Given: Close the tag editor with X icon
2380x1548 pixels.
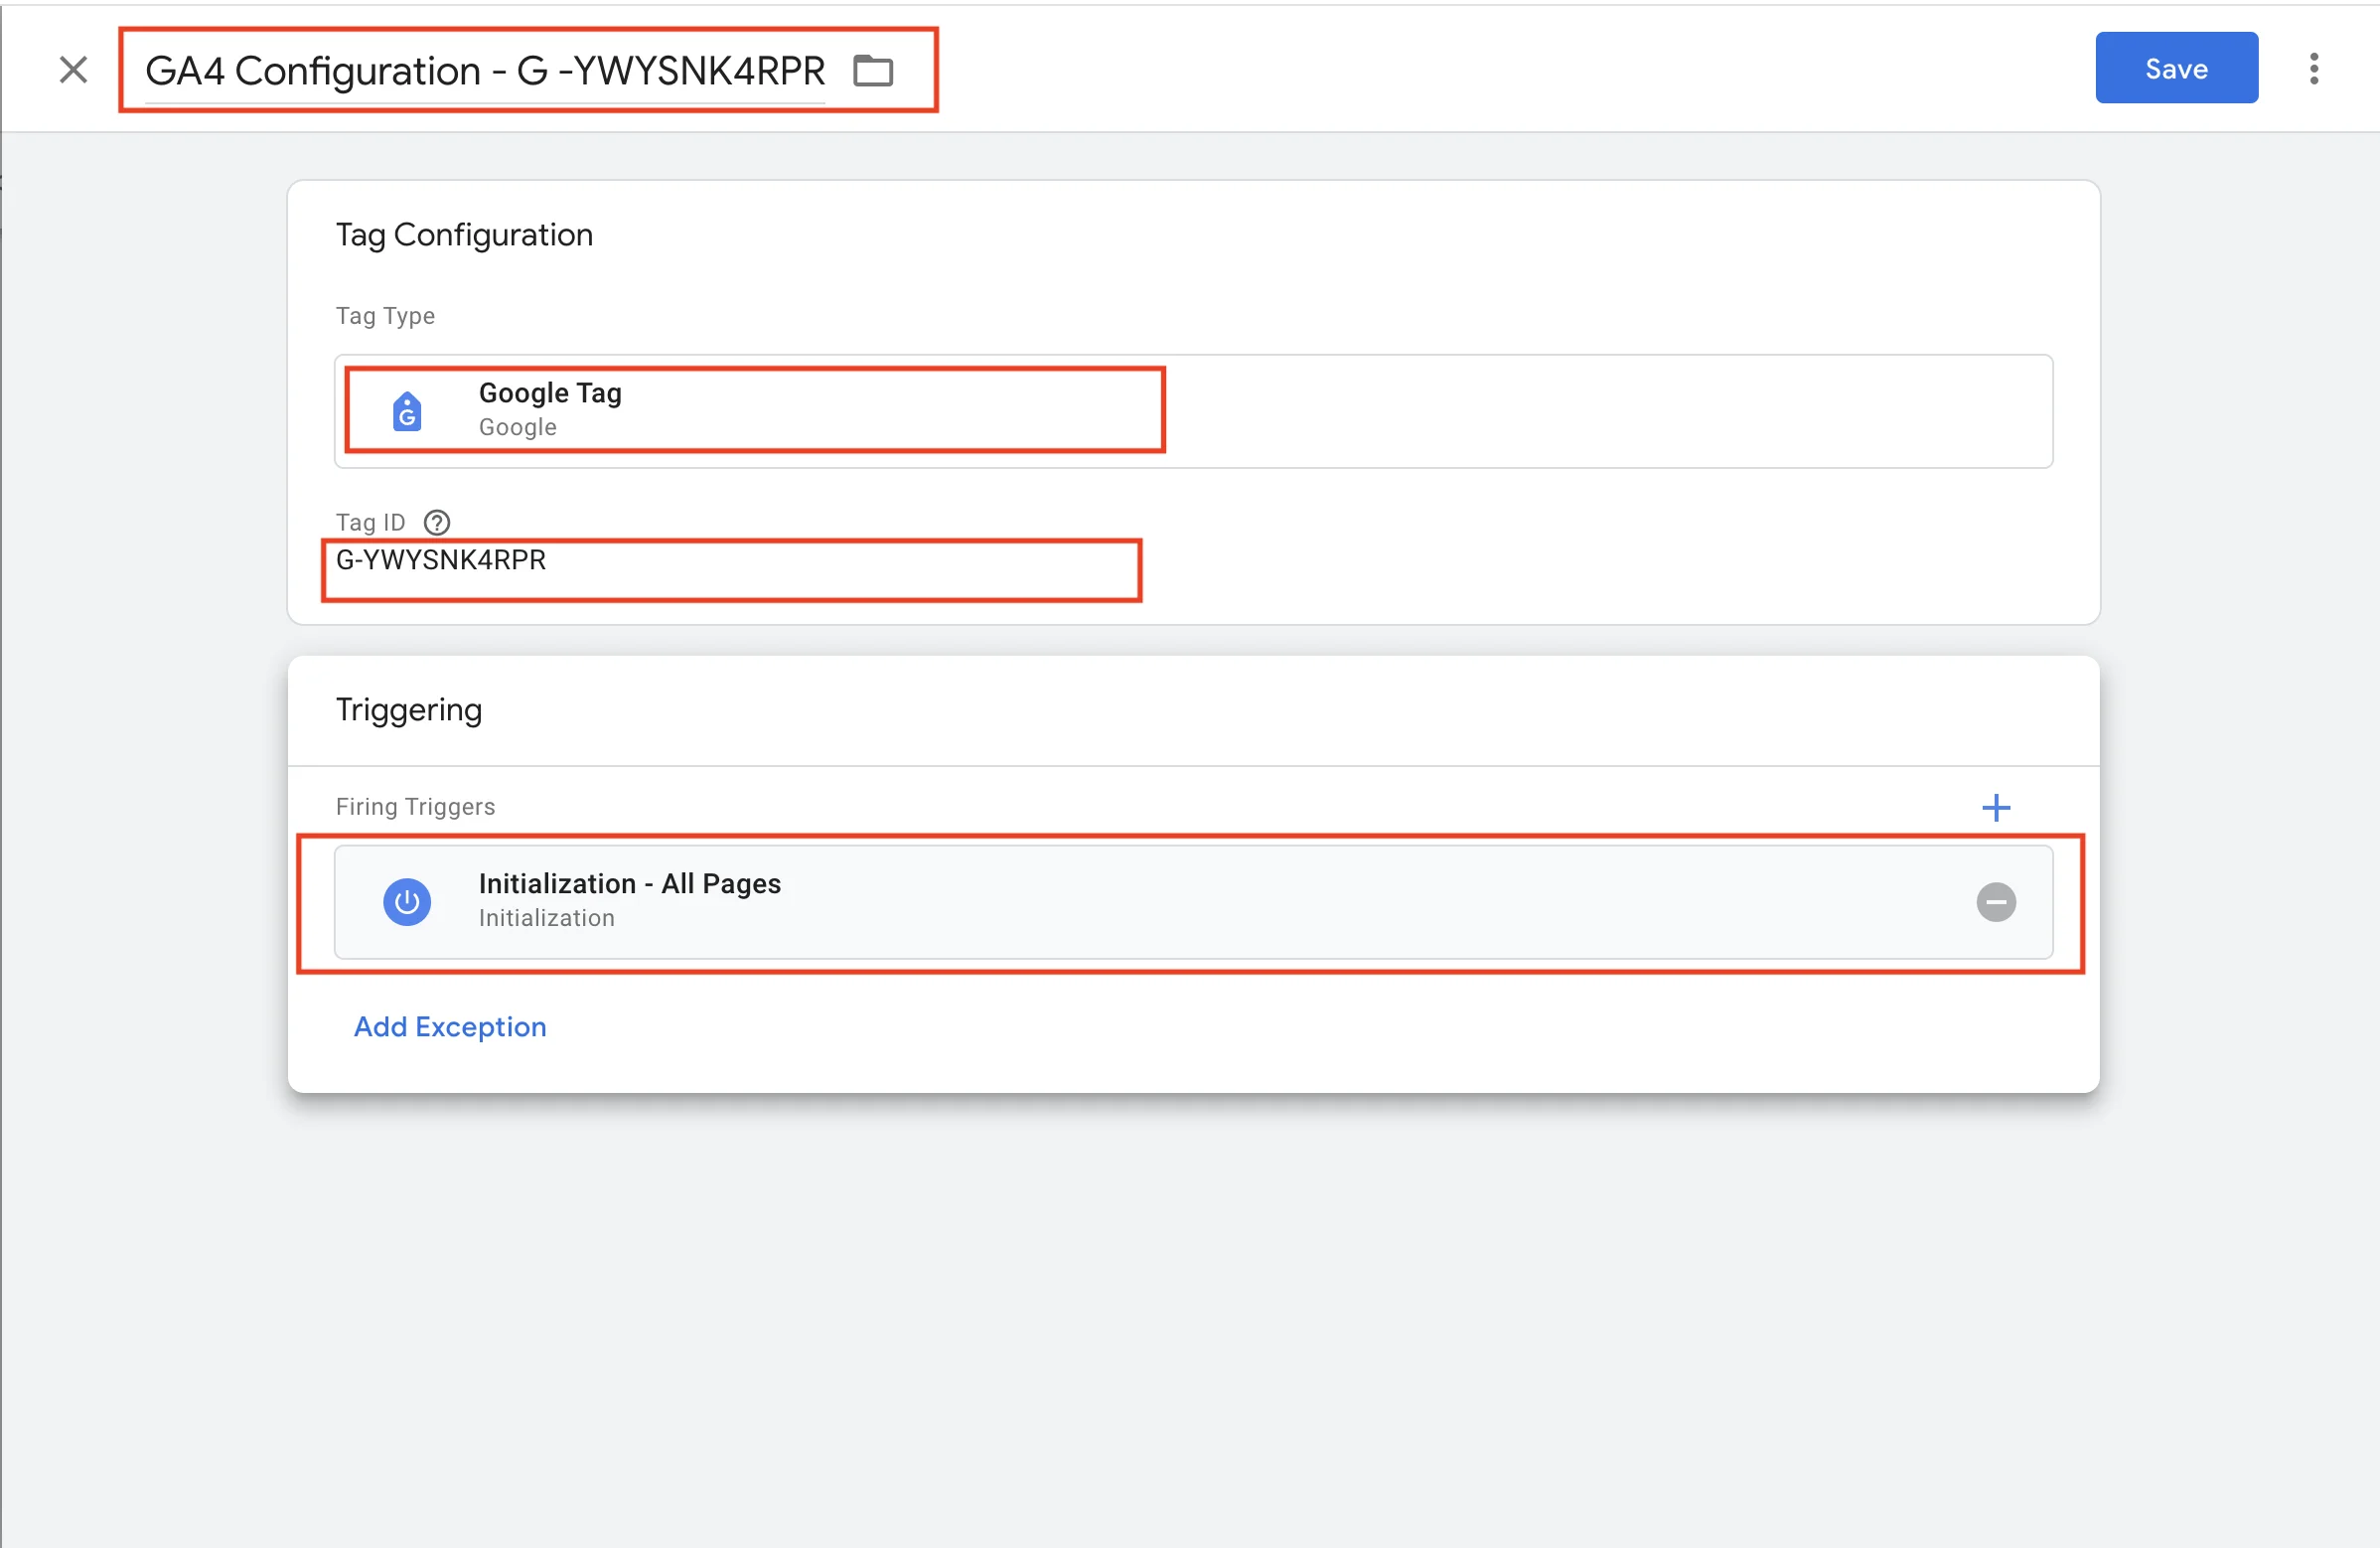Looking at the screenshot, I should click(x=73, y=70).
